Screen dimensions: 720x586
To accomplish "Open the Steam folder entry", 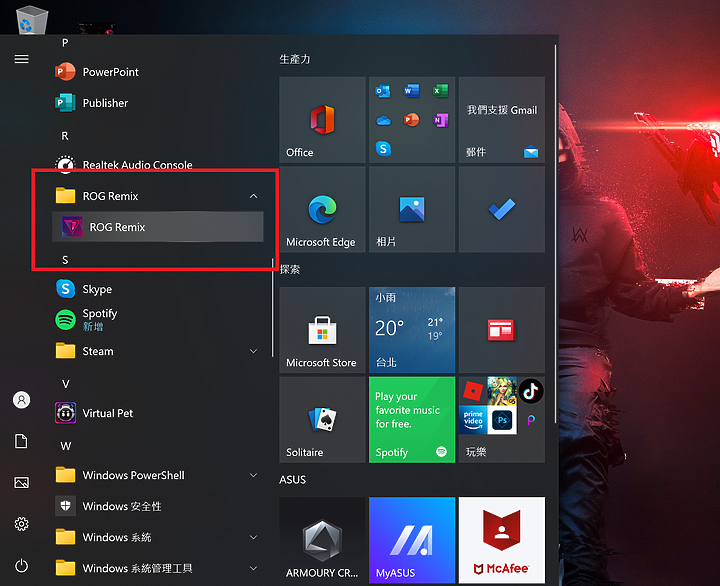I will click(x=158, y=351).
